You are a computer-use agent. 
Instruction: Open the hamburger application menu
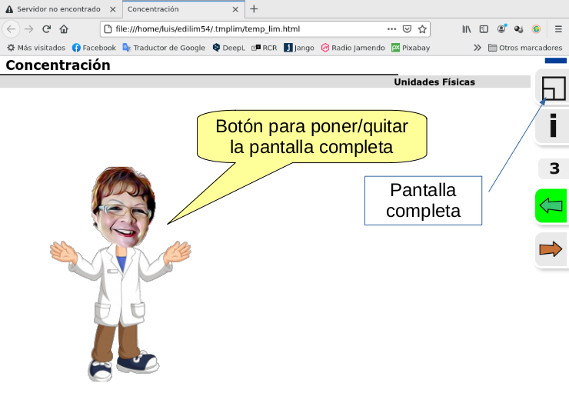click(558, 29)
